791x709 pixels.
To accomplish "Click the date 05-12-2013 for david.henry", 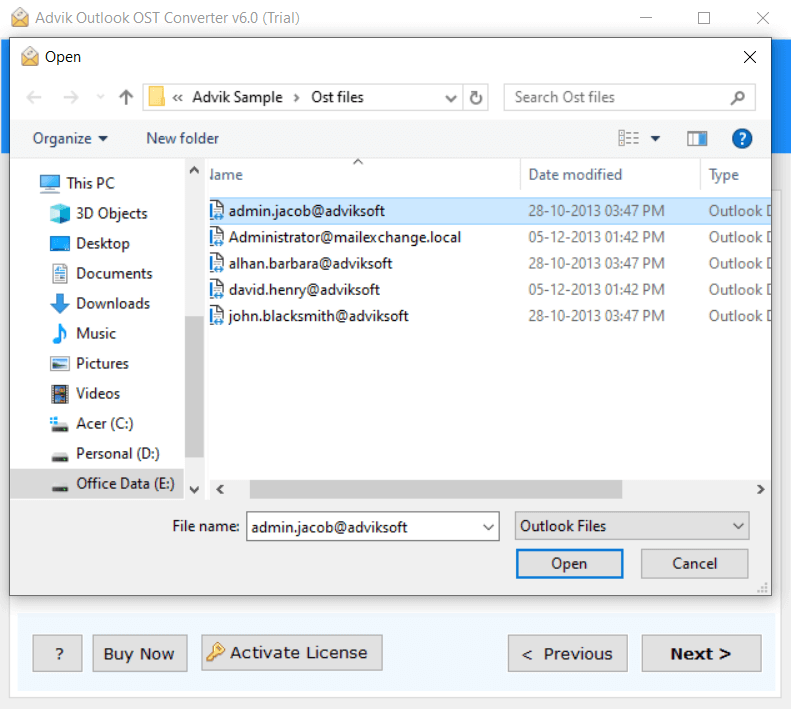I will tap(596, 290).
